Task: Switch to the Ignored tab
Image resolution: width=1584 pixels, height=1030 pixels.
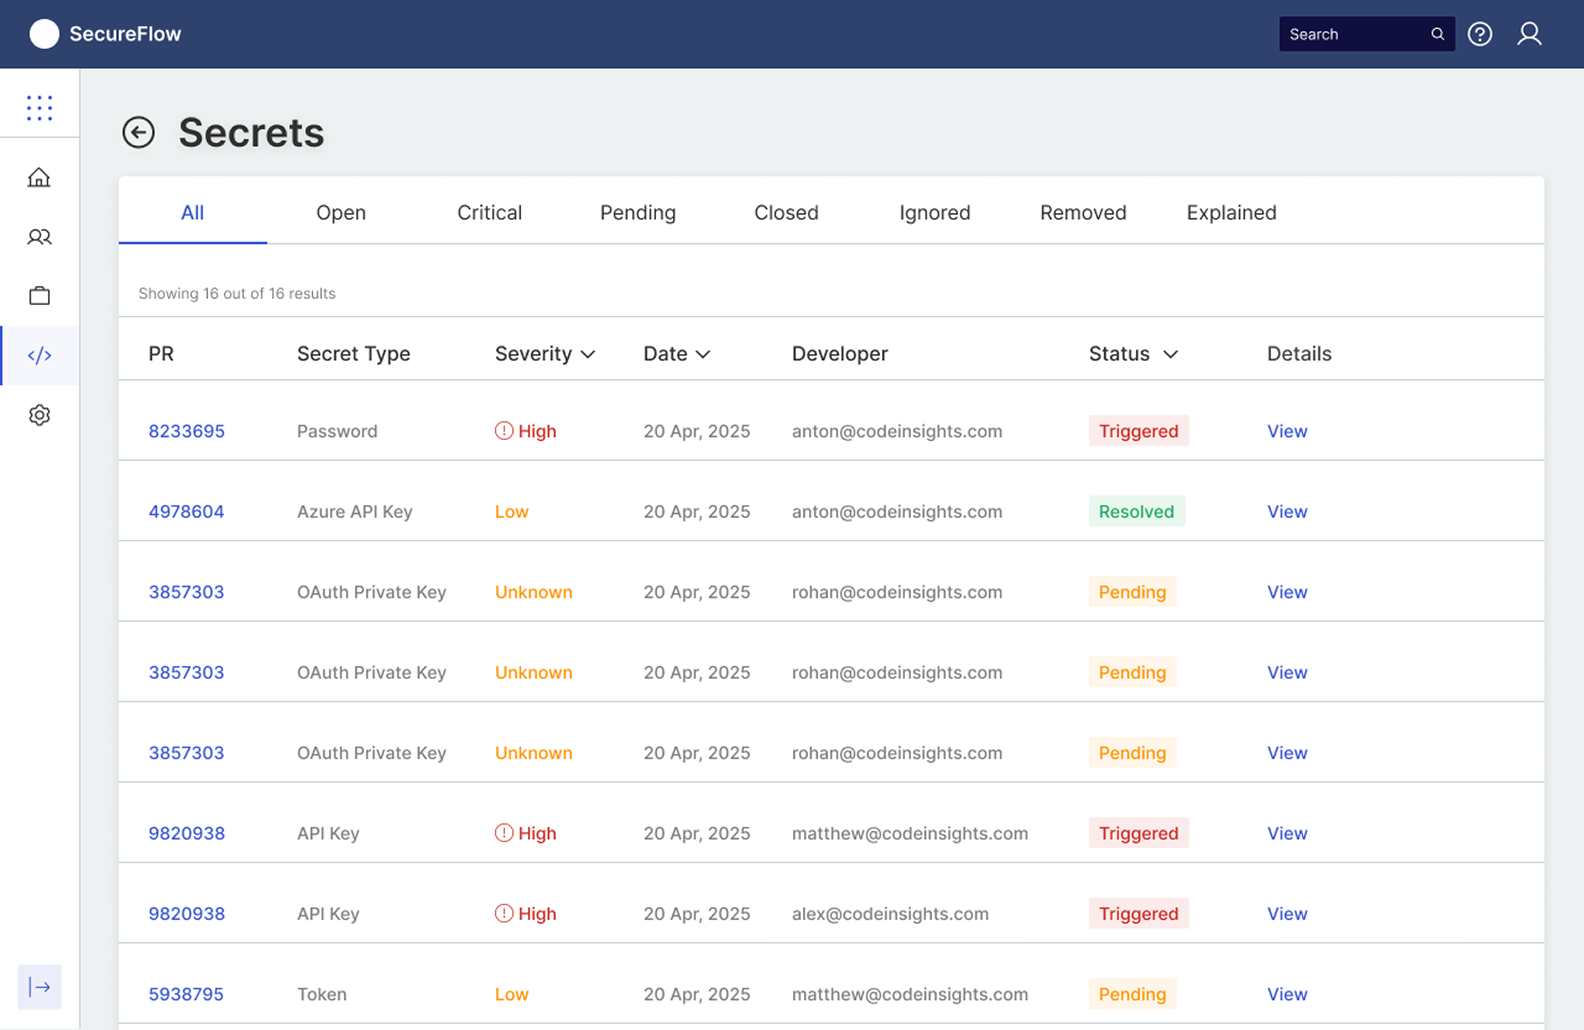Action: tap(935, 212)
